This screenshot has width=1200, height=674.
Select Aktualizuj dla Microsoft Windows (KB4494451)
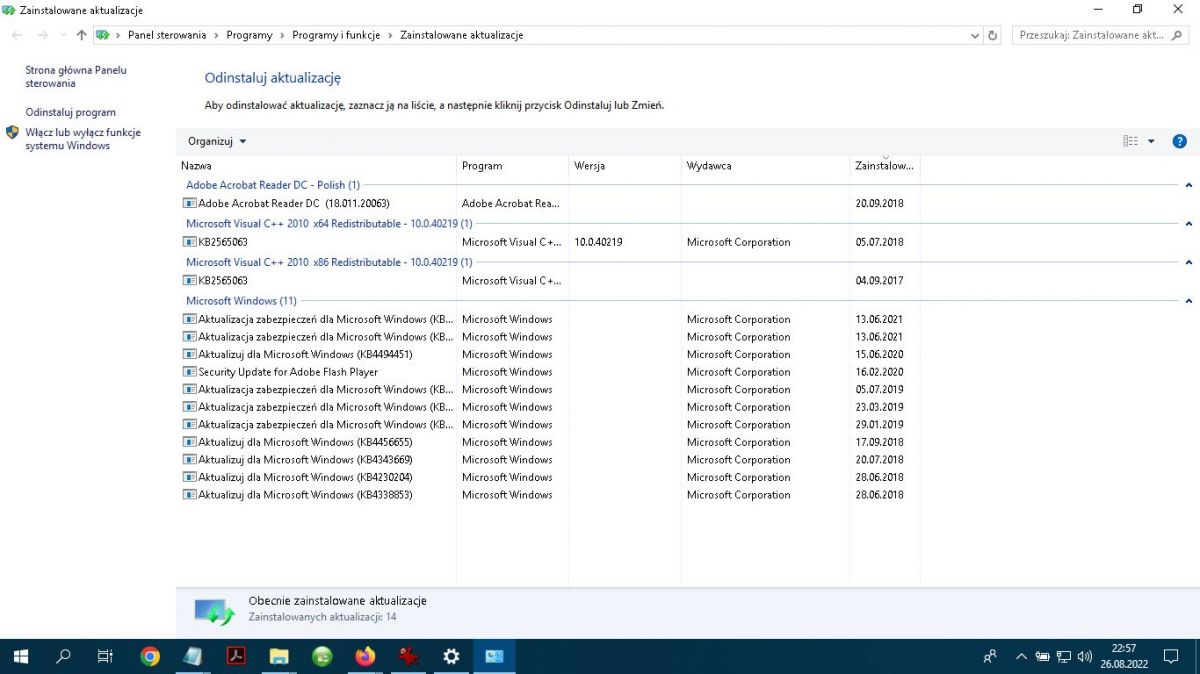(548, 354)
